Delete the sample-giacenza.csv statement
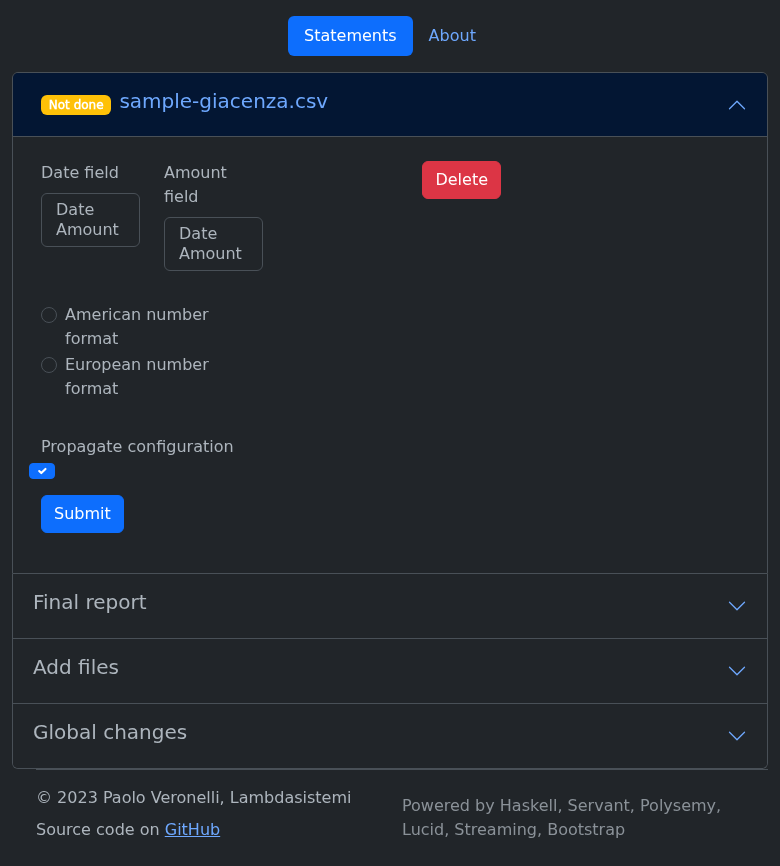780x866 pixels. pos(461,180)
